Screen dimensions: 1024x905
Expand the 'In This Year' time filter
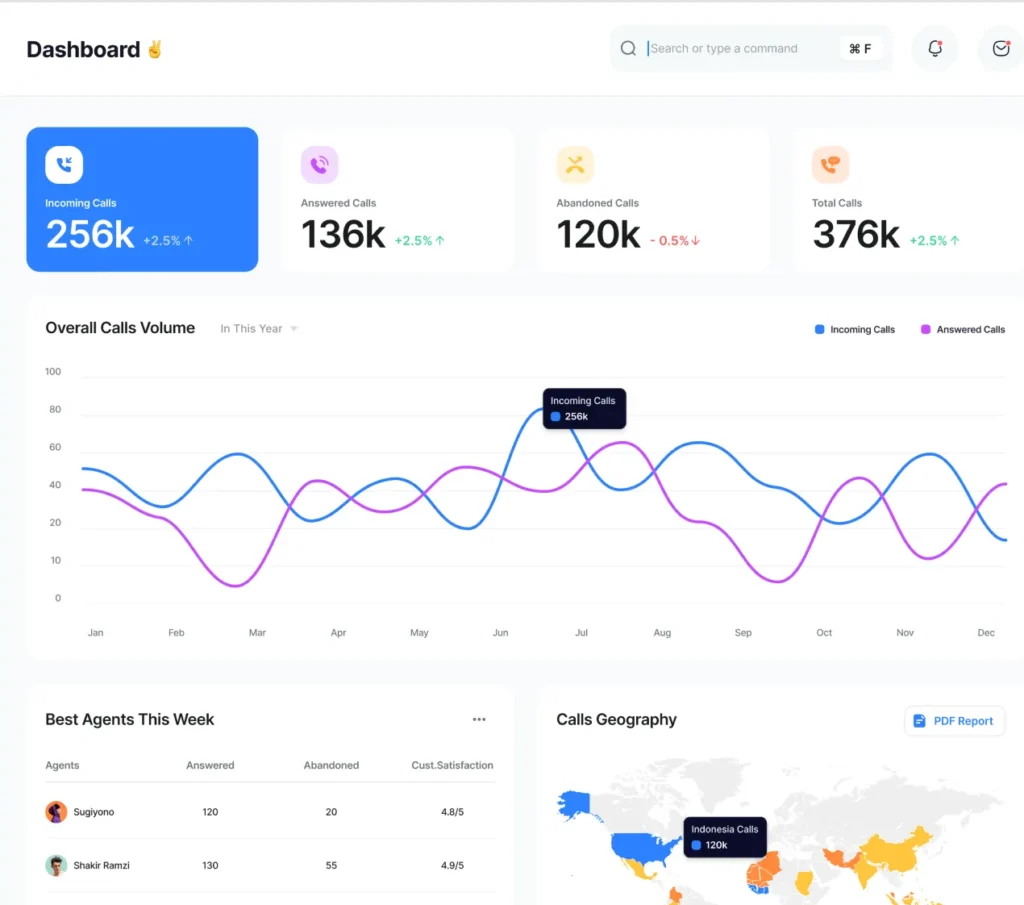point(258,328)
